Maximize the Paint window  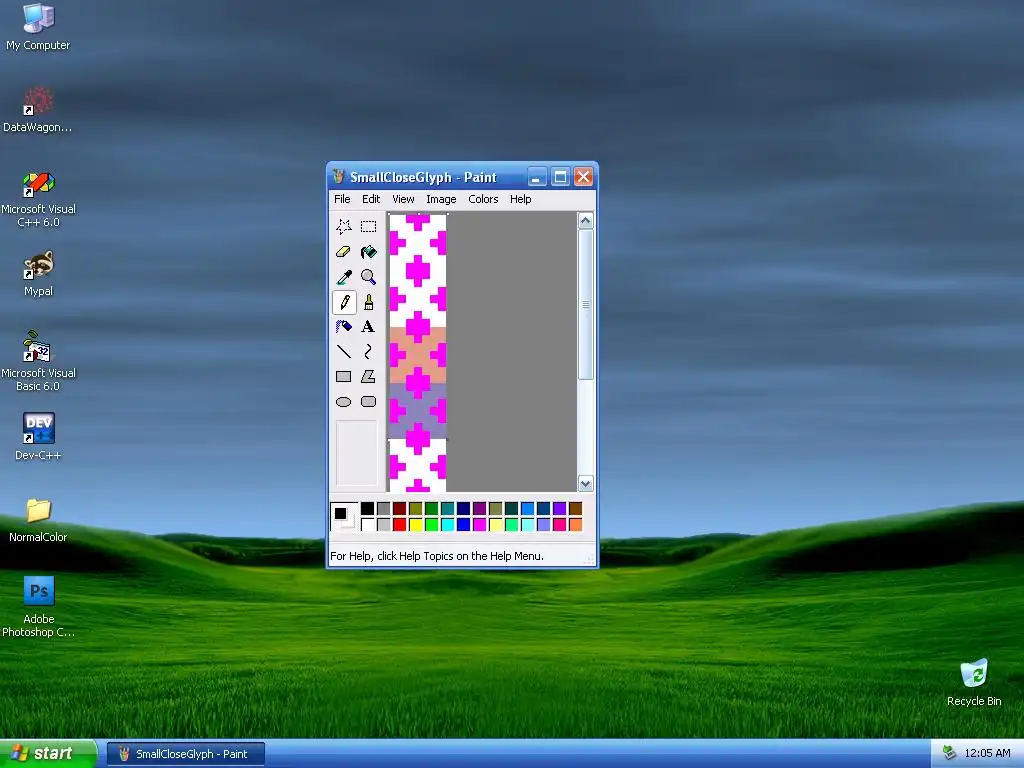click(560, 177)
